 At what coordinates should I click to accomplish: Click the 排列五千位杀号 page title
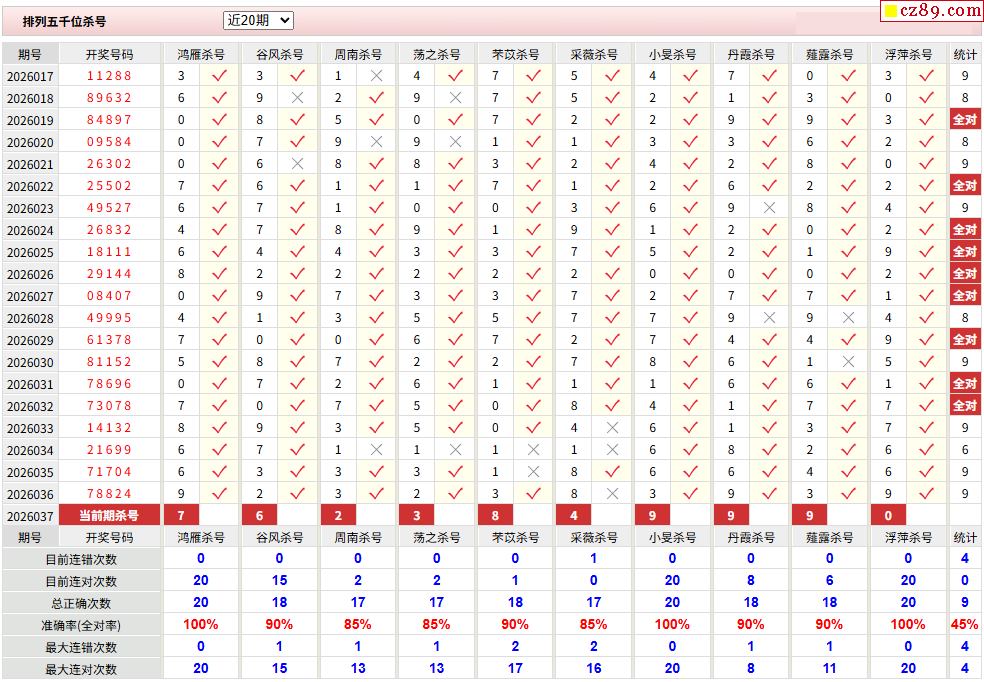(x=64, y=21)
